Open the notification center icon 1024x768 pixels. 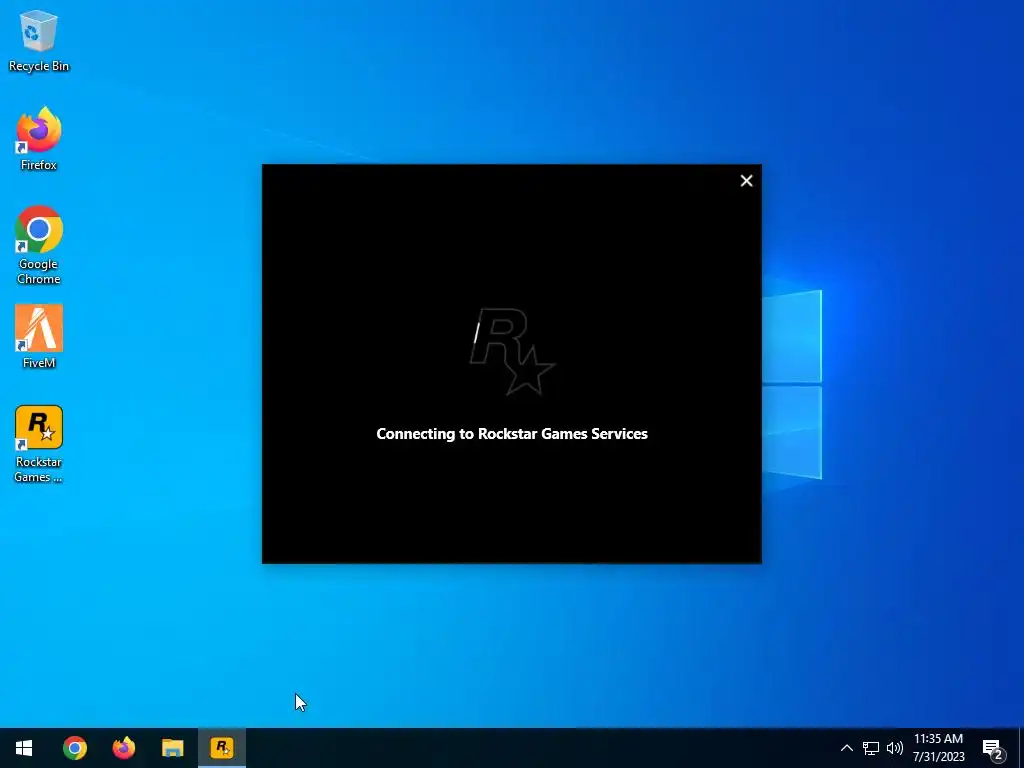(x=993, y=748)
